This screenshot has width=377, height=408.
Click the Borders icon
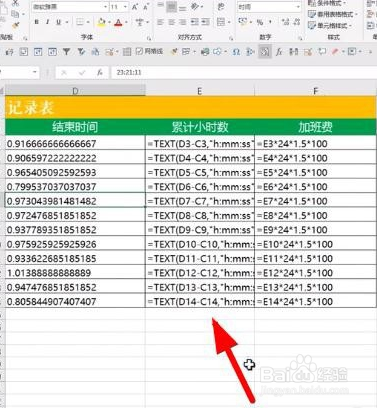80,22
